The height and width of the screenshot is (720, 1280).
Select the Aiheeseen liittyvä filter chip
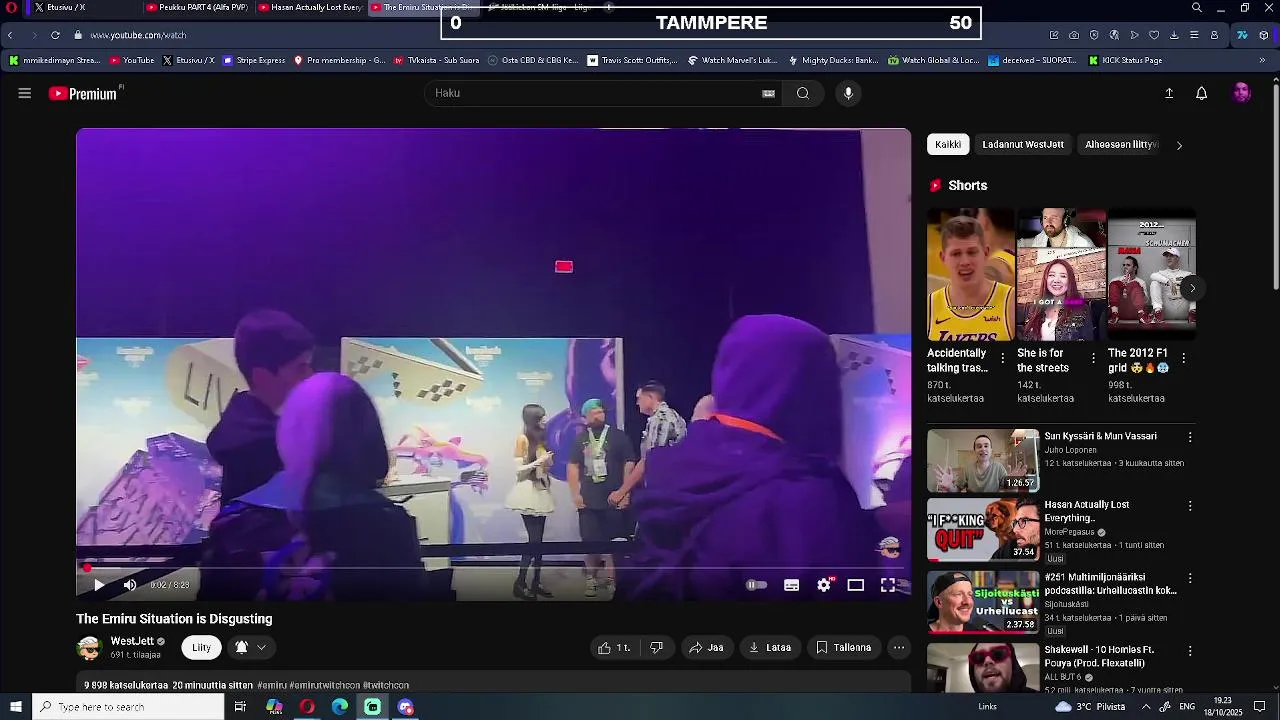[x=1121, y=144]
